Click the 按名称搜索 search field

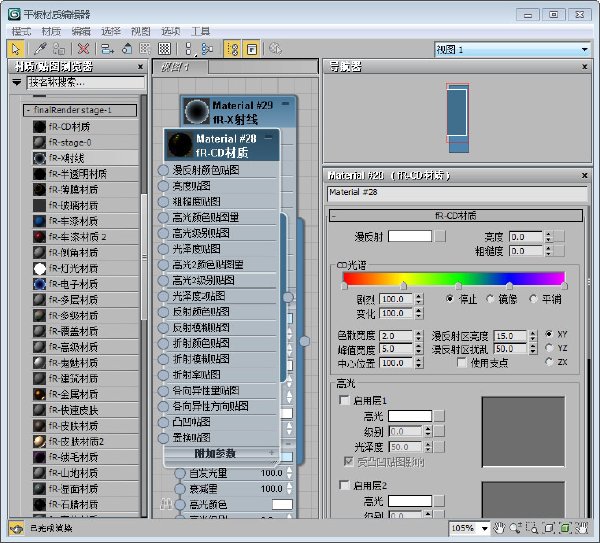click(x=86, y=82)
